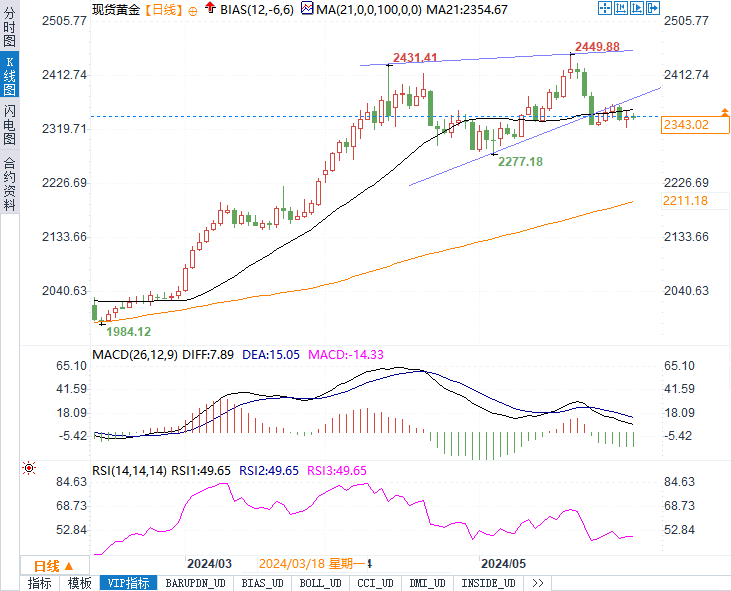Image resolution: width=731 pixels, height=591 pixels.
Task: Click the 指标 button in bottom bar
Action: 40,583
